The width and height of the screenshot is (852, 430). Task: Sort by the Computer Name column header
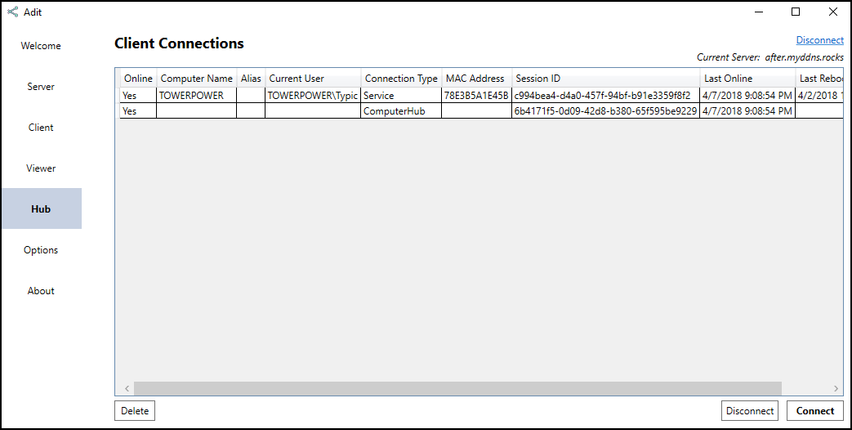coord(196,78)
